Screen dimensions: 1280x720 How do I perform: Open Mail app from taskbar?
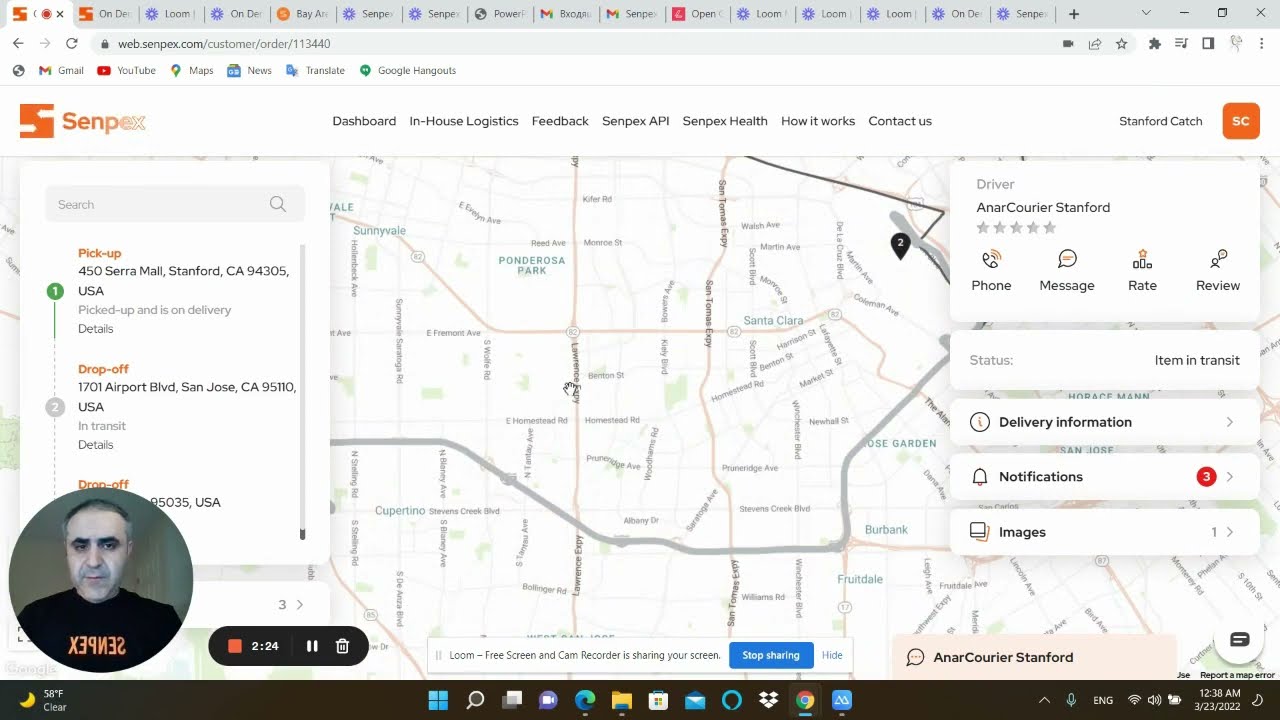coord(695,700)
